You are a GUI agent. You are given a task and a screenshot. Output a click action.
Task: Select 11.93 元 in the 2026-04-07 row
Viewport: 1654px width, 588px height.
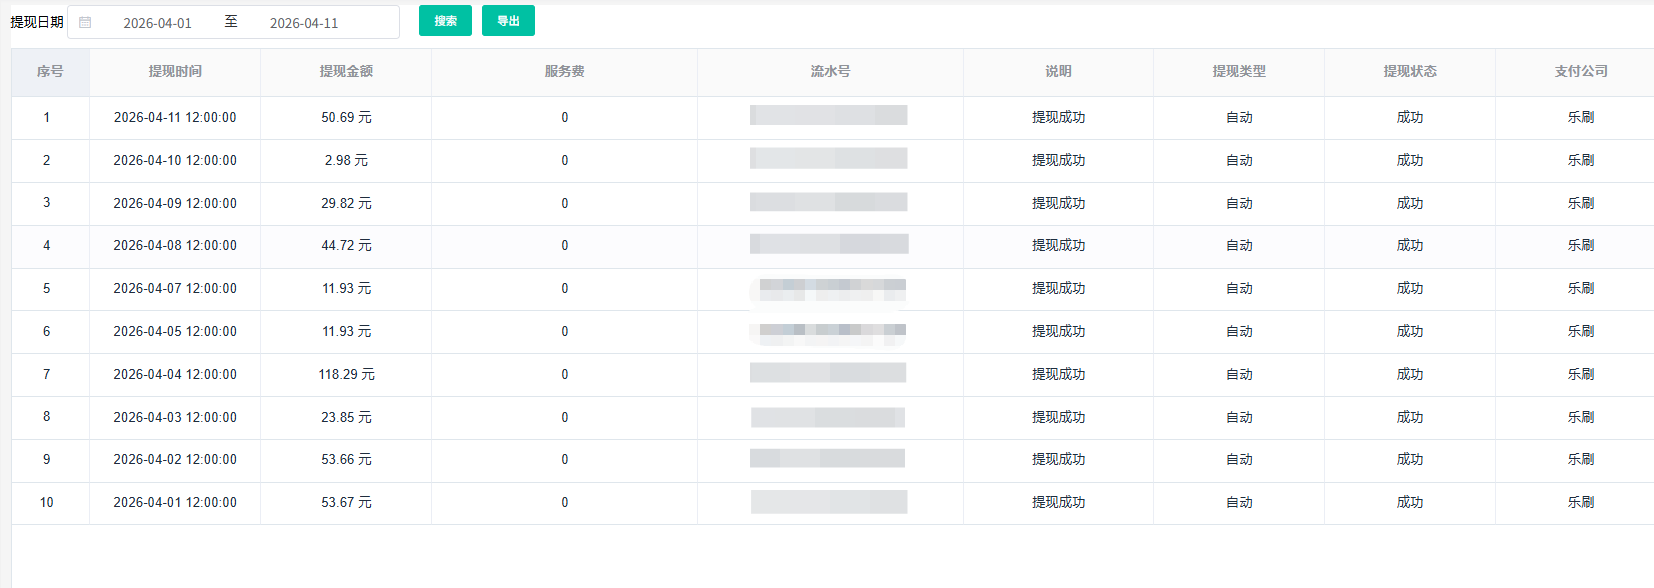(346, 289)
